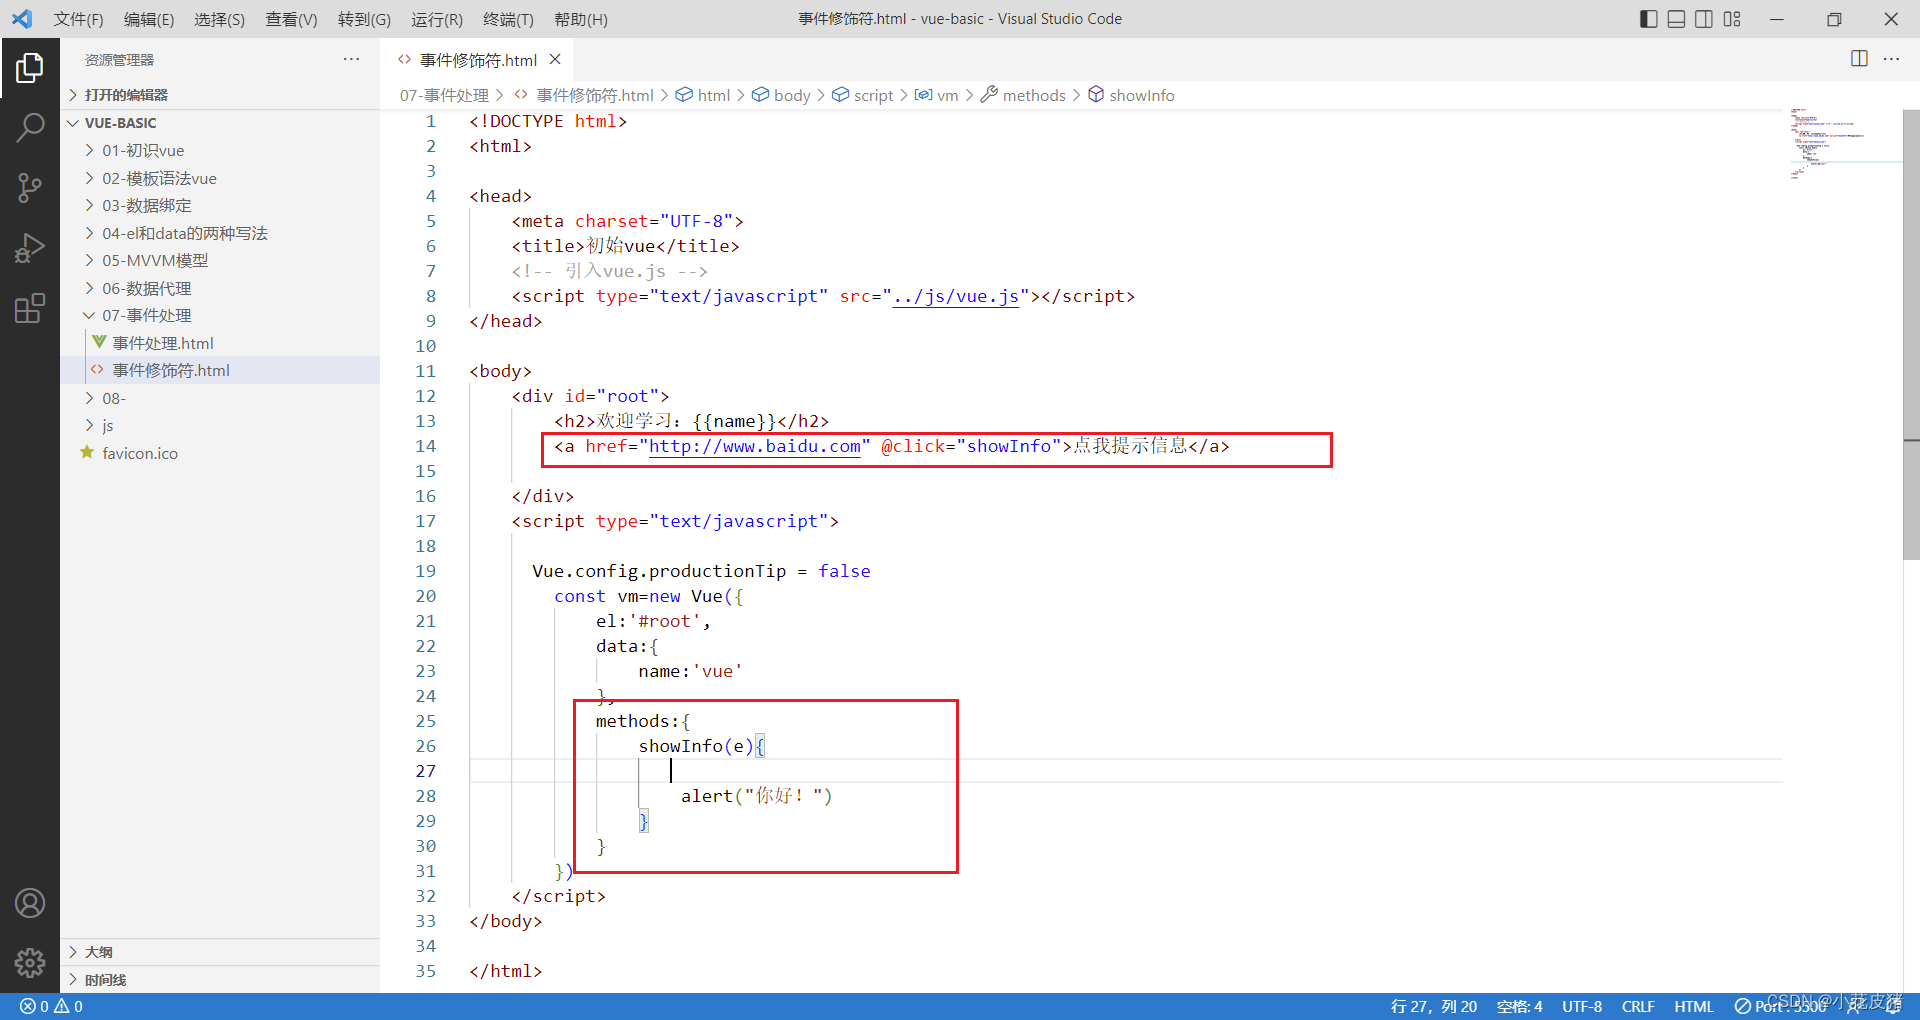Toggle the bottom panel layout icon
This screenshot has width=1920, height=1020.
click(1677, 19)
